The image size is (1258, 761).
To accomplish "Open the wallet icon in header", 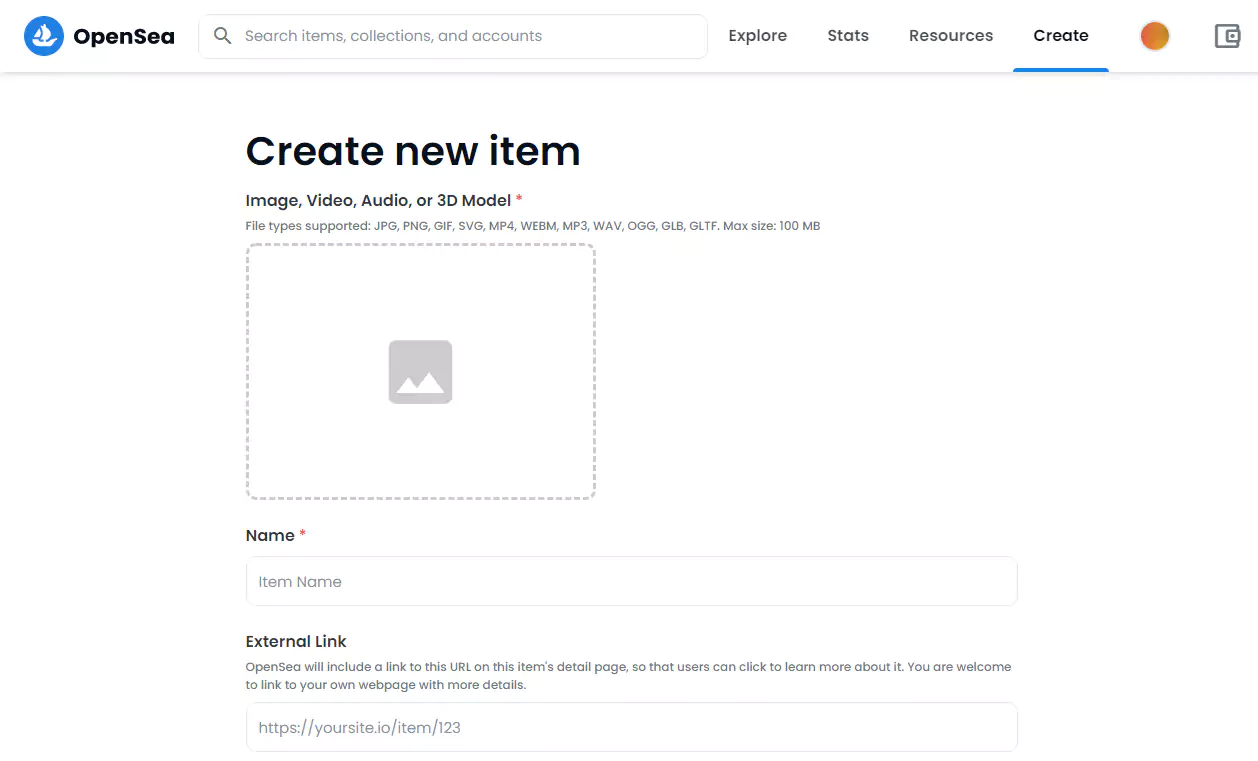I will click(1227, 36).
